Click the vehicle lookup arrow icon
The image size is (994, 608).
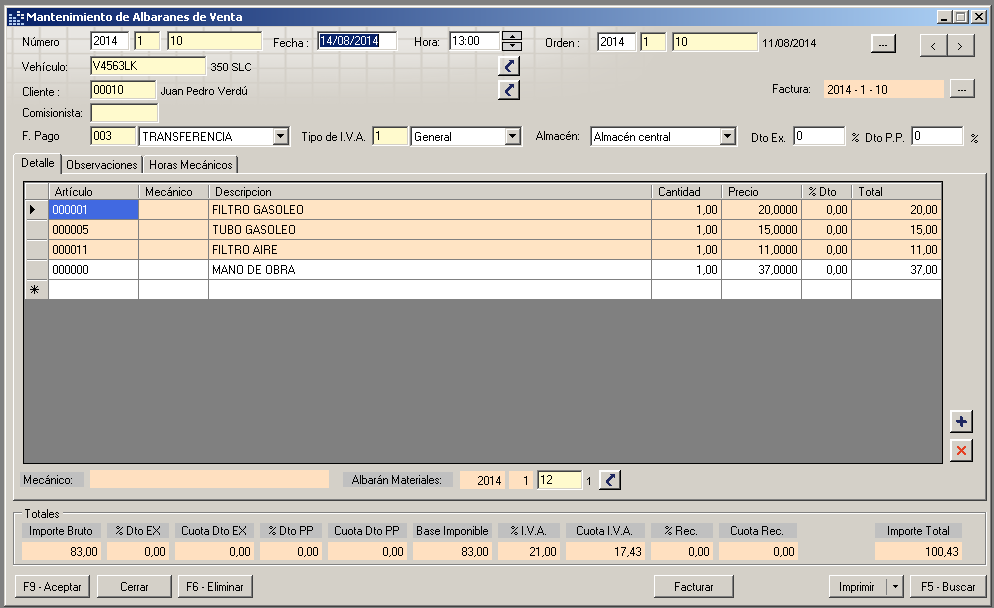pyautogui.click(x=509, y=66)
